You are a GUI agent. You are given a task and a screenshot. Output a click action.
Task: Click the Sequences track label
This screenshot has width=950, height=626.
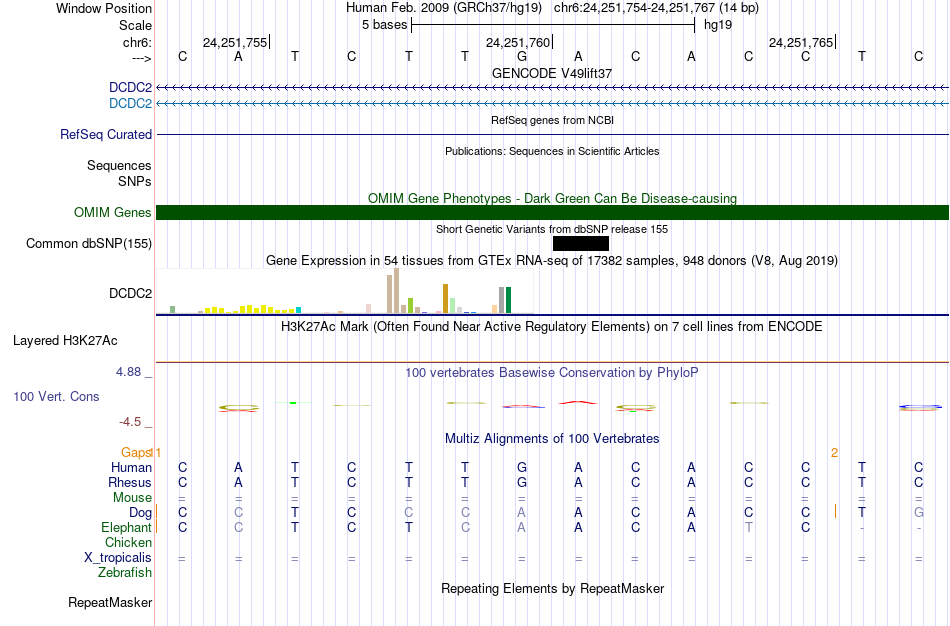tap(119, 165)
